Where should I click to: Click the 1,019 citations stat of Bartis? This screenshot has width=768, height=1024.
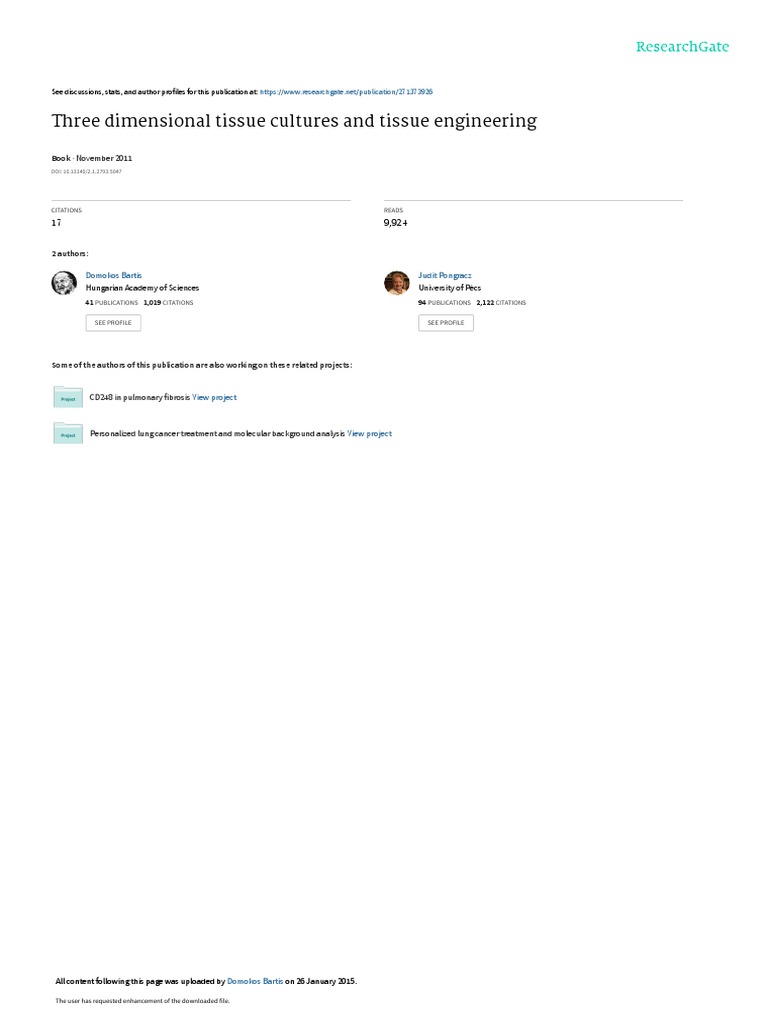(168, 303)
